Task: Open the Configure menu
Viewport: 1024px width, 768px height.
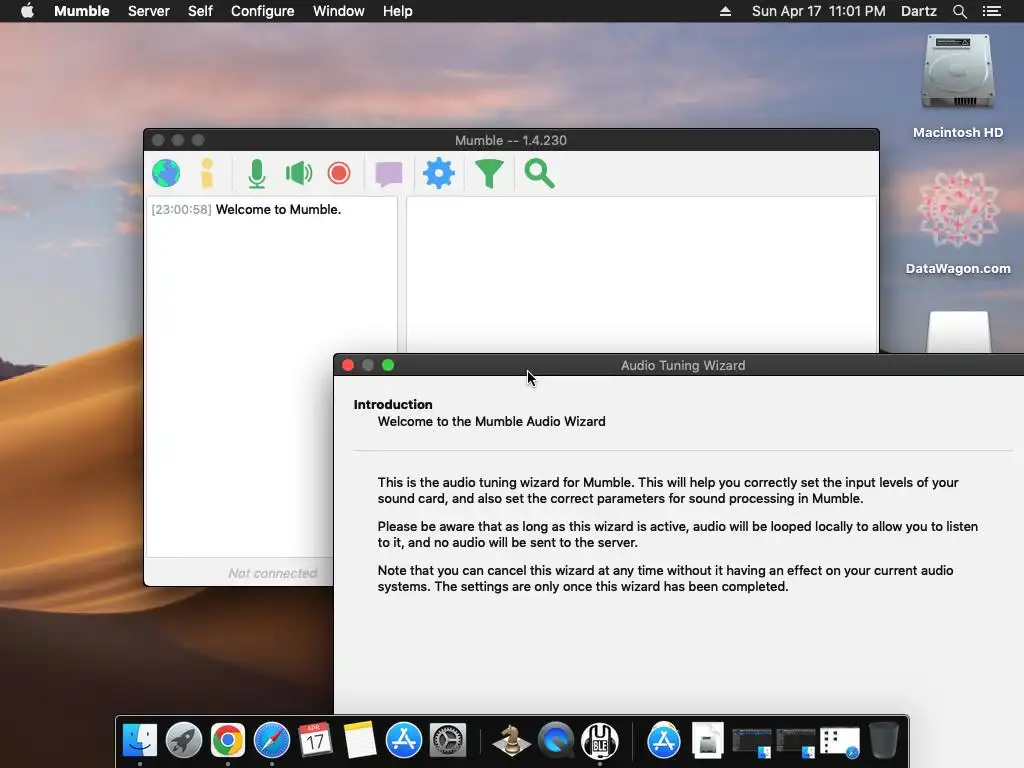Action: point(263,11)
